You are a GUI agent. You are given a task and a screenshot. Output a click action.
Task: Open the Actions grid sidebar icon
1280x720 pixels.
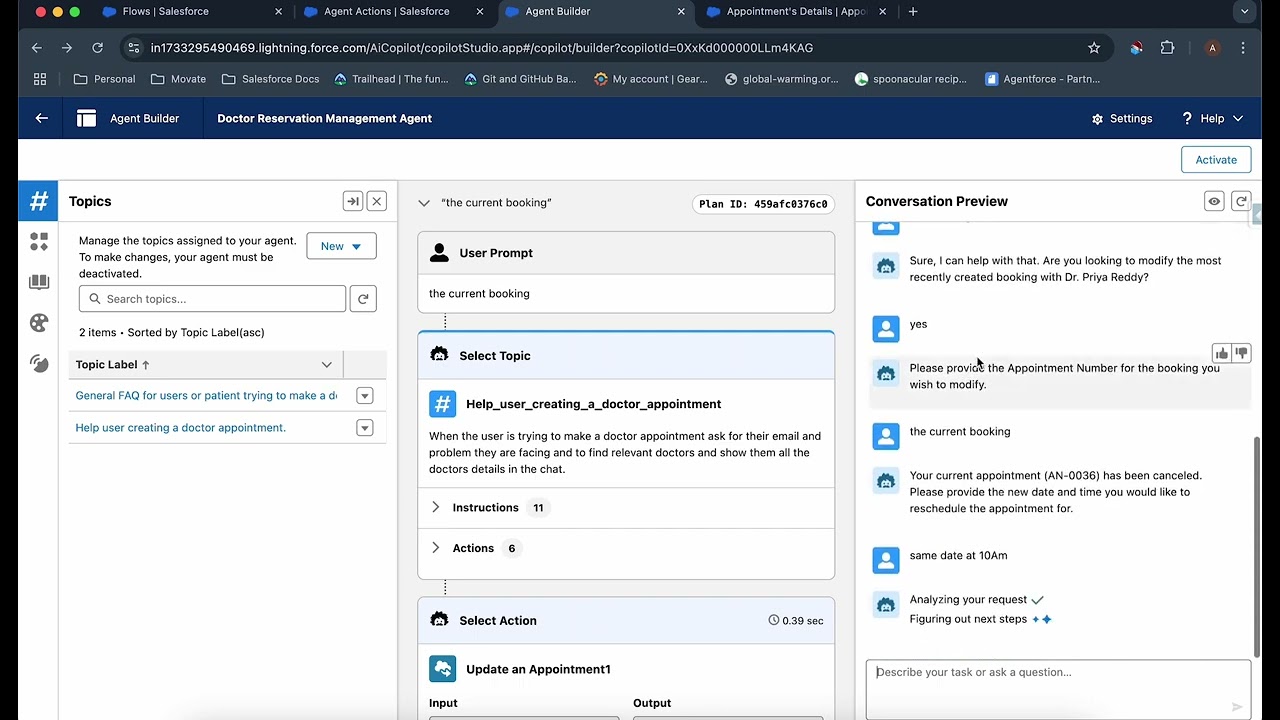39,242
